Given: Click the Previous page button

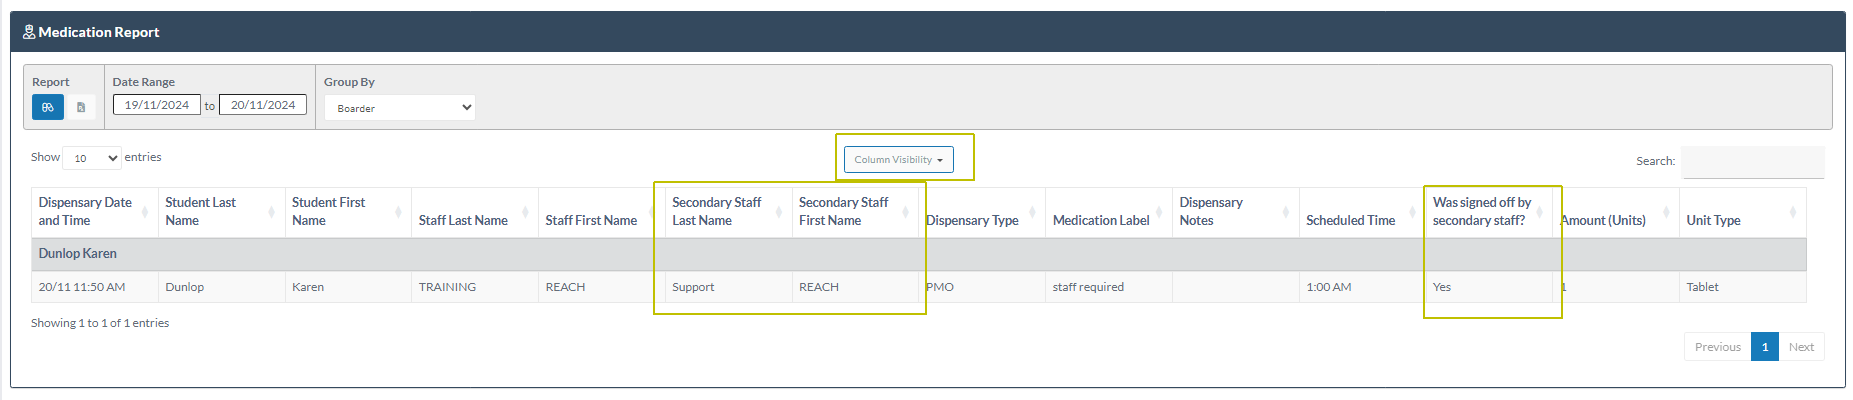Looking at the screenshot, I should pos(1717,347).
